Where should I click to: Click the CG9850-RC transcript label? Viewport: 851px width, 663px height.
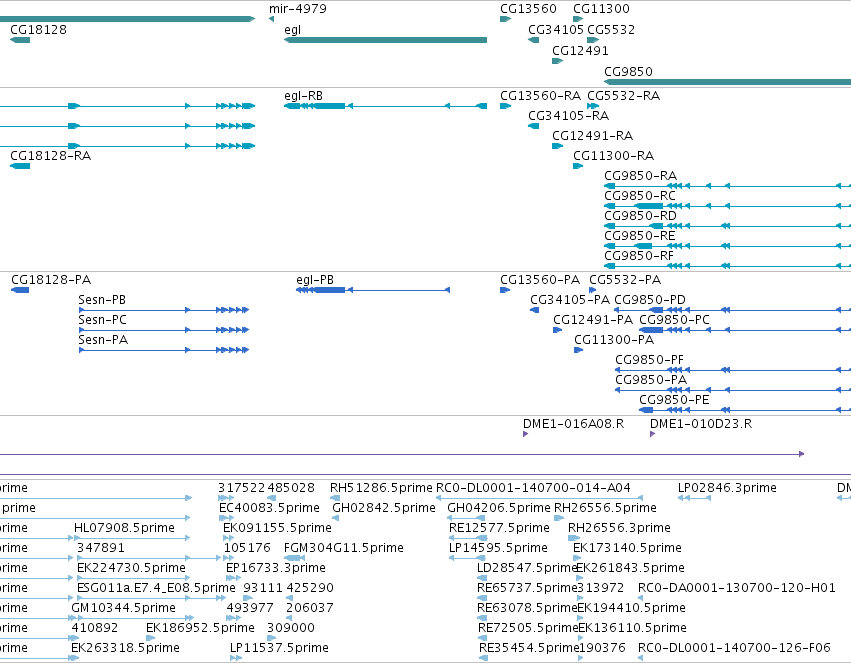tap(640, 196)
